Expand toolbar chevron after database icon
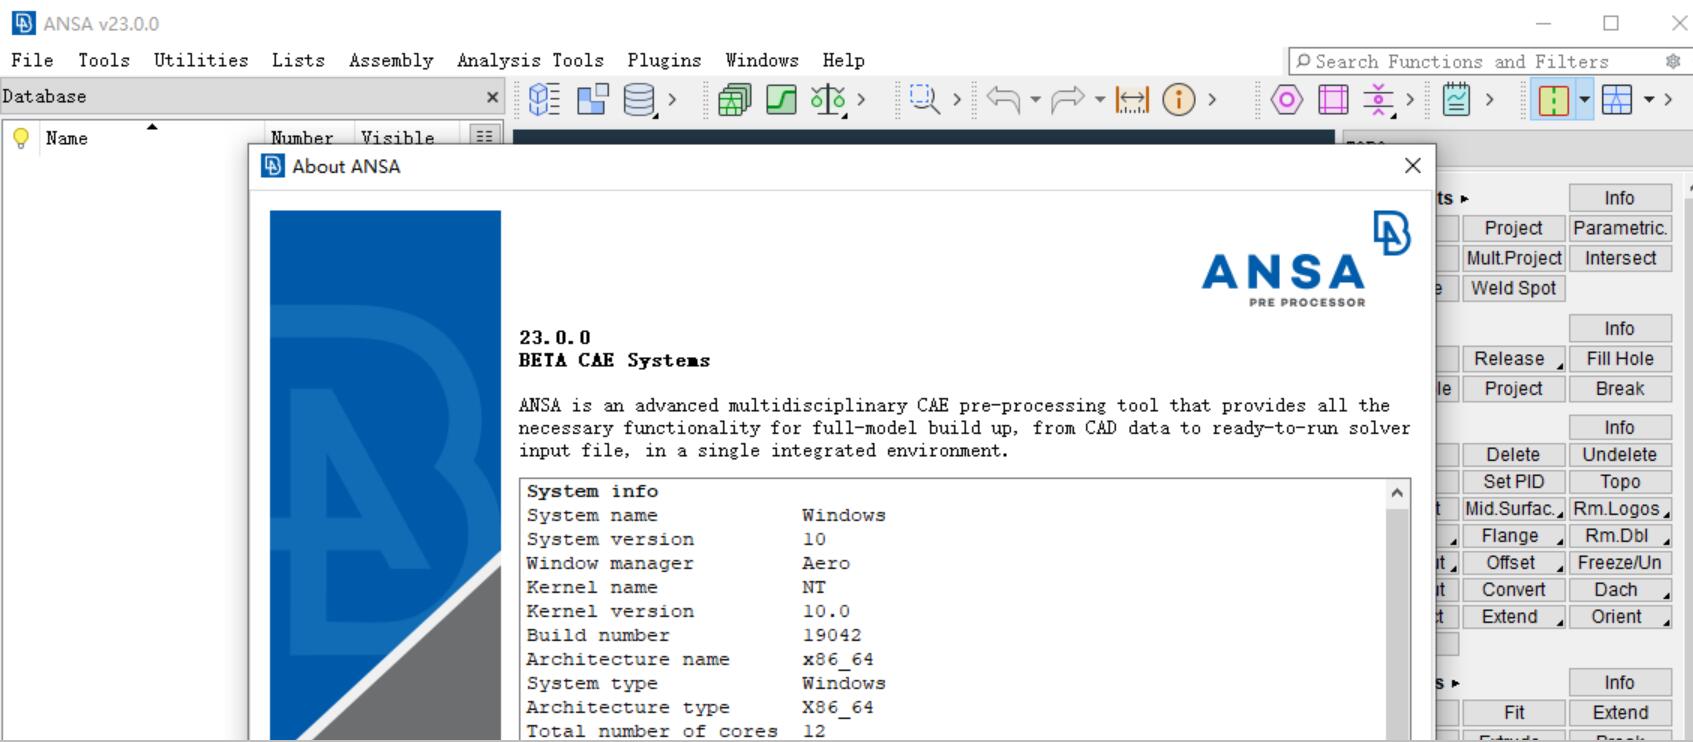 [x=673, y=99]
